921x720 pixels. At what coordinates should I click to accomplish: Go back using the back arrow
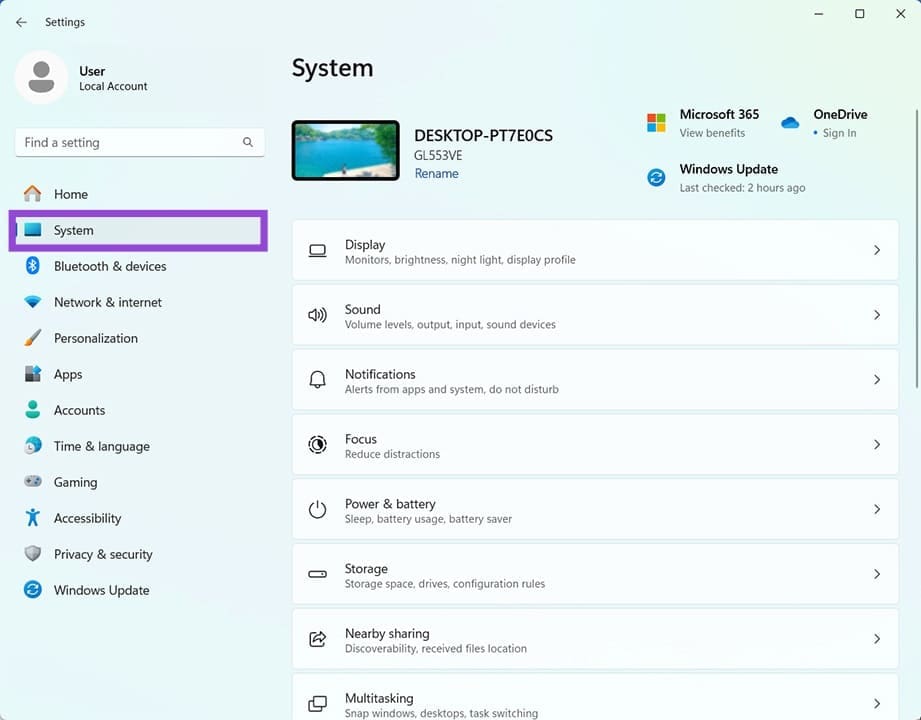[21, 22]
